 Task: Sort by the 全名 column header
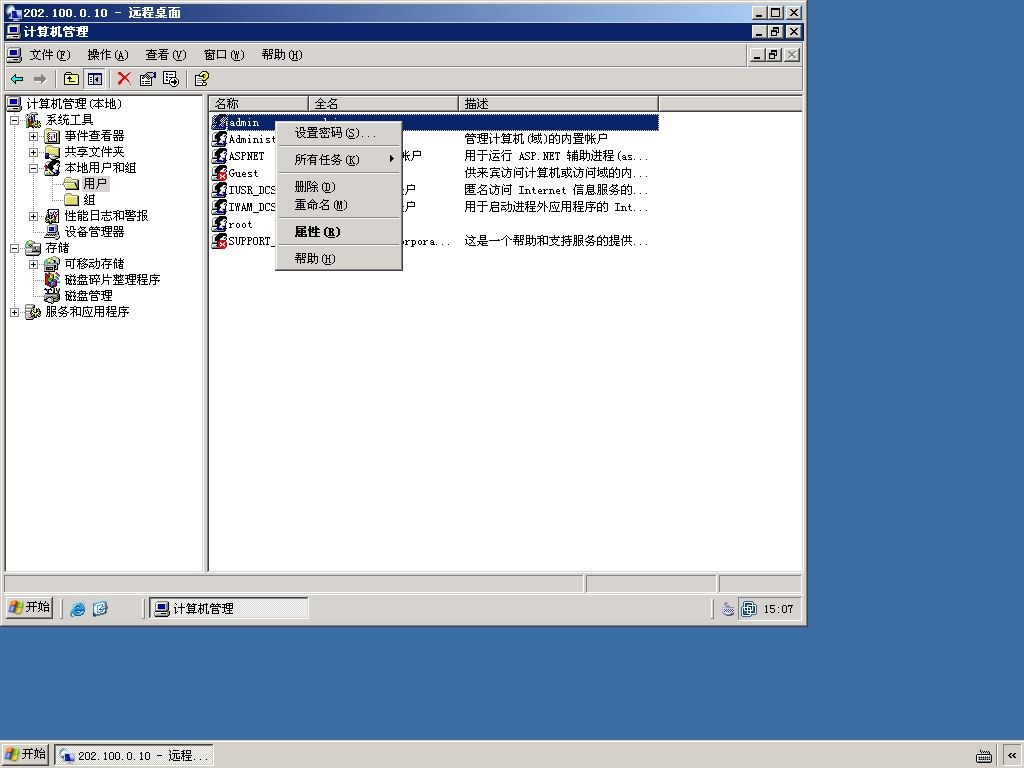[383, 104]
